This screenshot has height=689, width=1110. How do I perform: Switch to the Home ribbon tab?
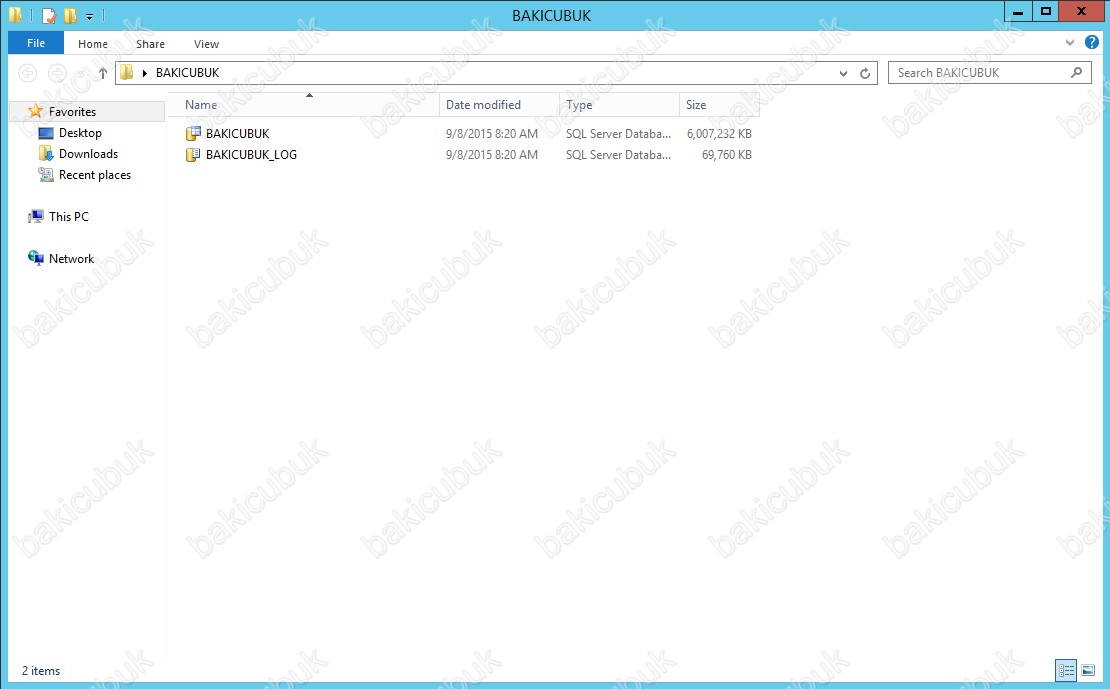tap(93, 44)
